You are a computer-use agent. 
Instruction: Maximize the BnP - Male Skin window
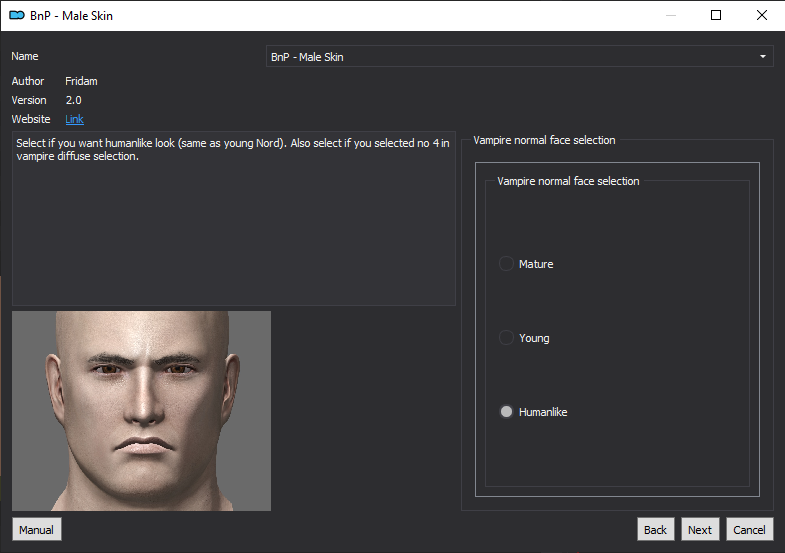point(716,15)
